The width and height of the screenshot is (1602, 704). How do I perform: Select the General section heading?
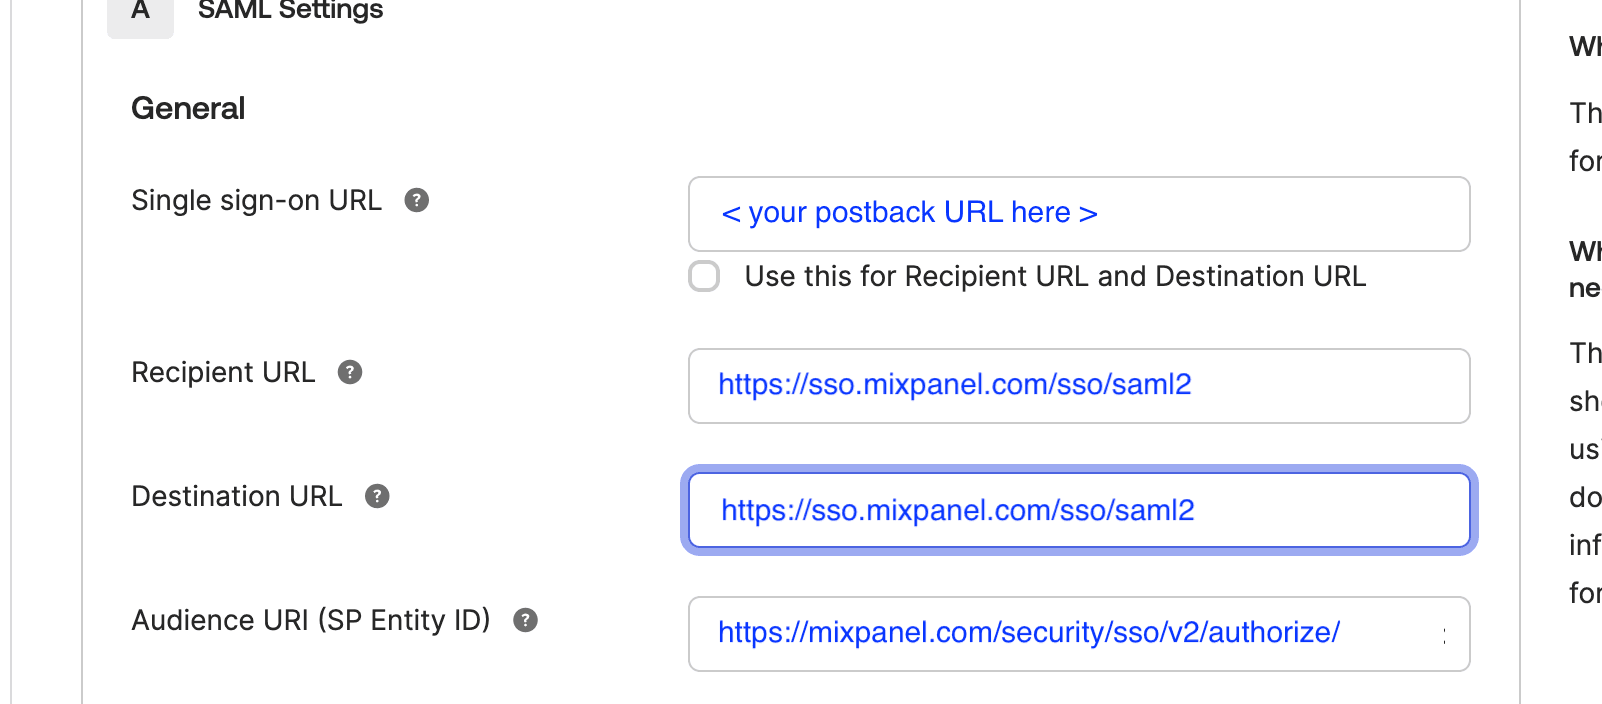click(188, 108)
